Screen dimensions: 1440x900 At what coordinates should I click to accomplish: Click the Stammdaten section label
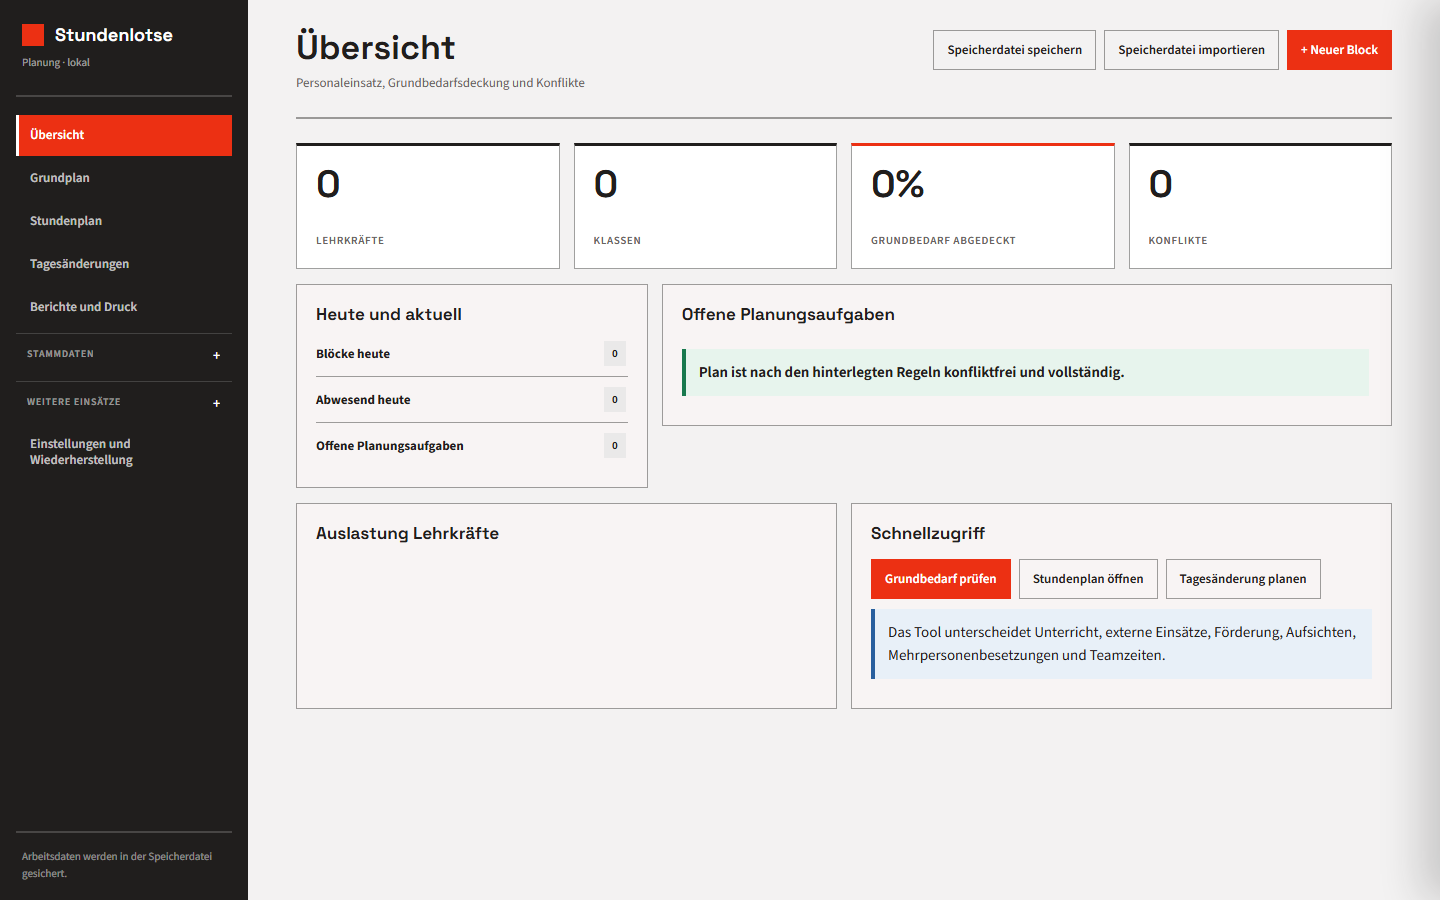[x=60, y=354]
